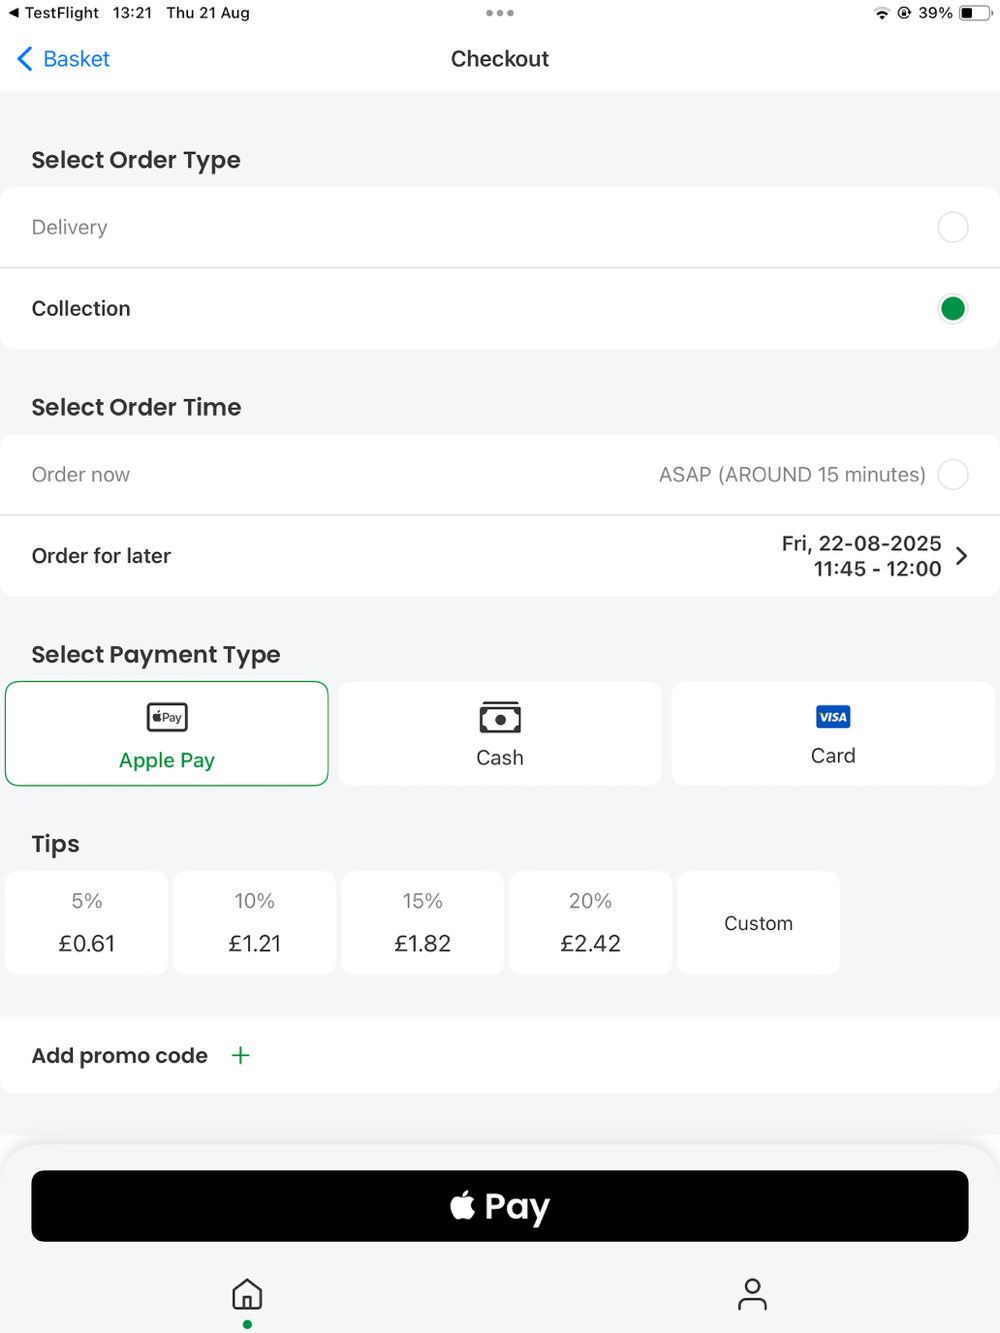Open the profile account icon
The width and height of the screenshot is (1000, 1333).
point(752,1295)
